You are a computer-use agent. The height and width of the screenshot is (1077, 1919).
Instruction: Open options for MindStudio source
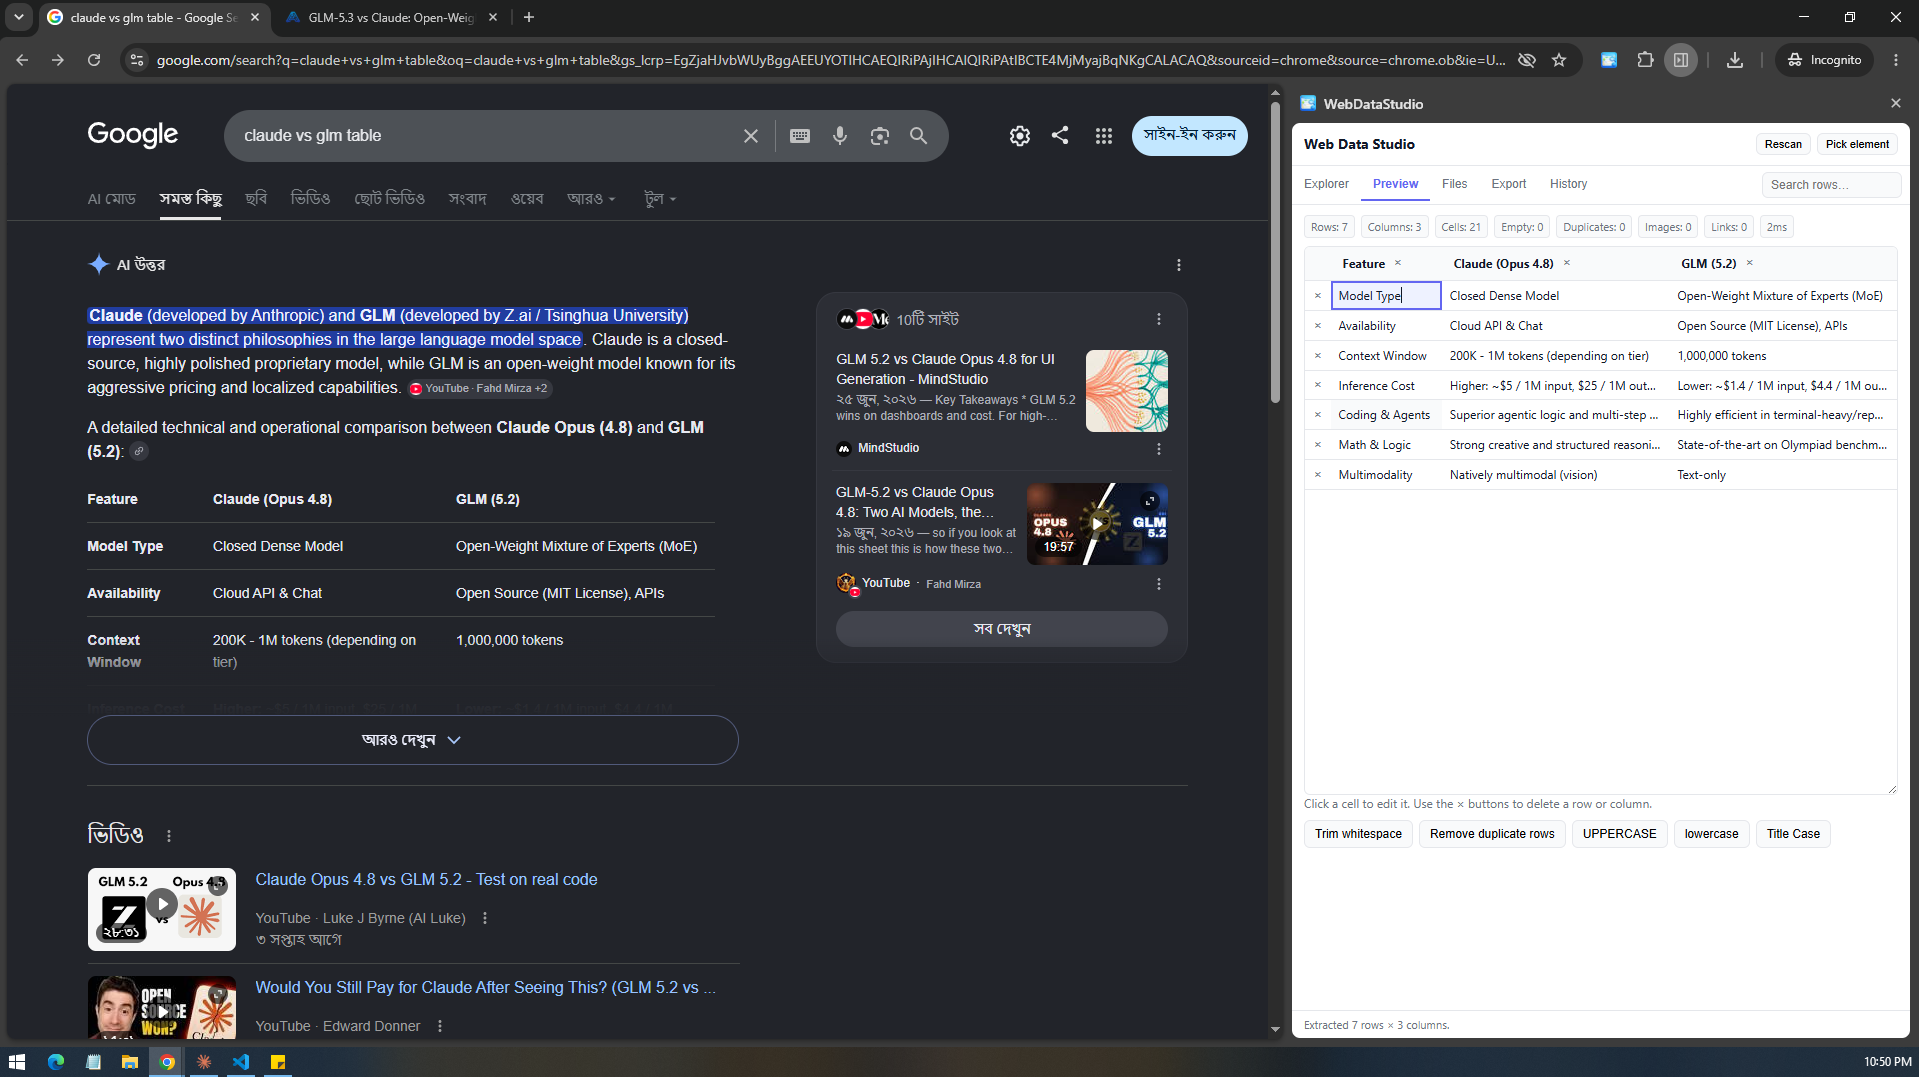click(x=1159, y=449)
